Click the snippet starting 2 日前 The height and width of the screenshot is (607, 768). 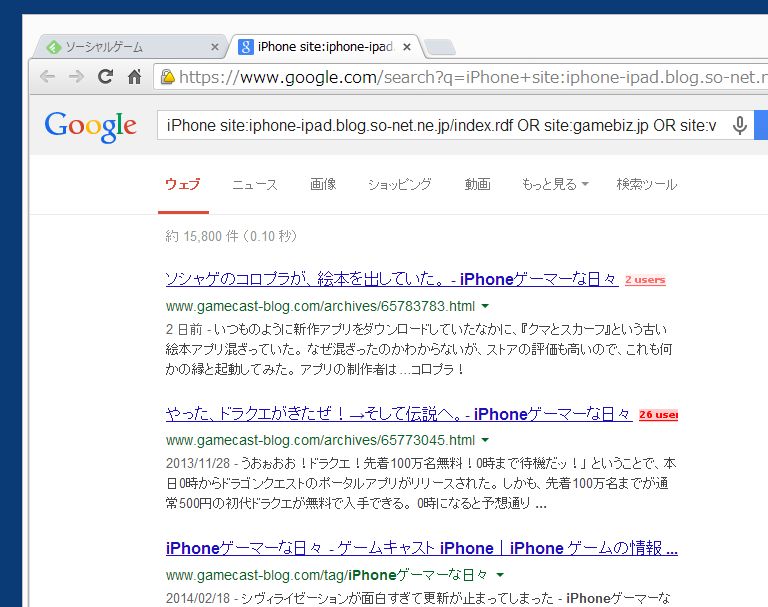[419, 349]
